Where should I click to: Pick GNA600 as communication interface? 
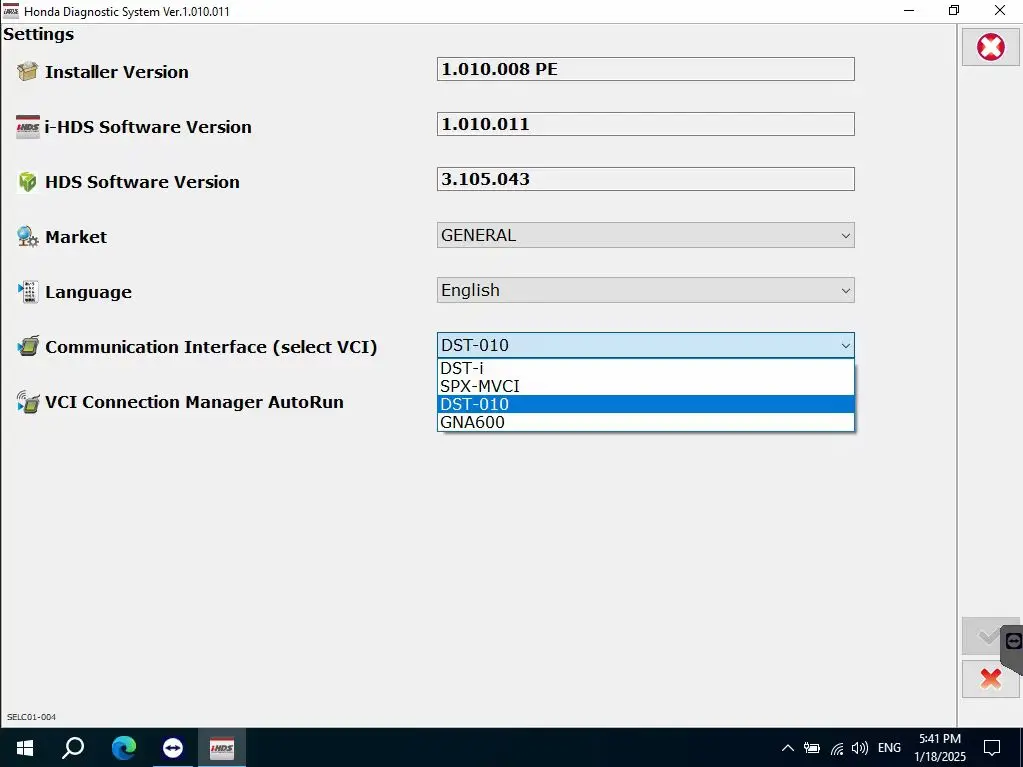pos(646,422)
